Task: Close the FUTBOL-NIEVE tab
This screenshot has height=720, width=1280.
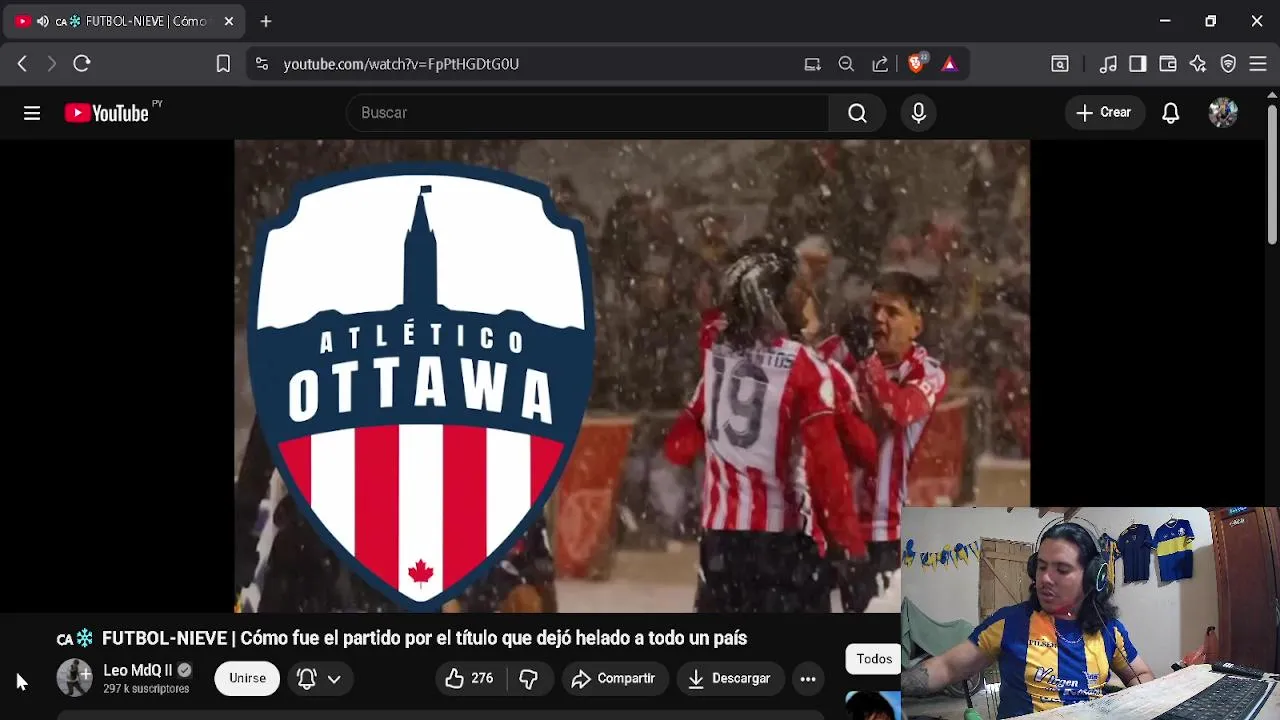Action: [228, 21]
